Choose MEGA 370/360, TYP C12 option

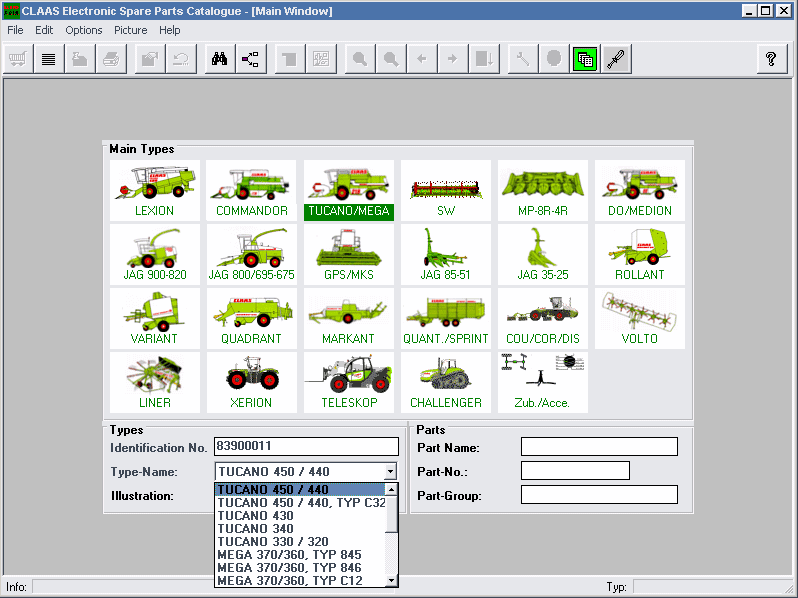300,581
